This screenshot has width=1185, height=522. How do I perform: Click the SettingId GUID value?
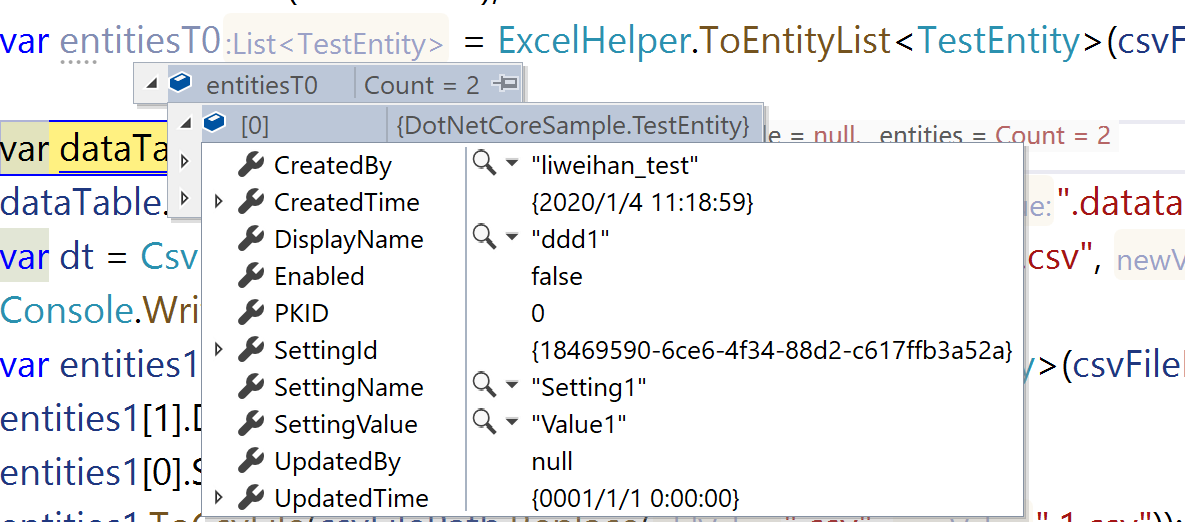tap(771, 351)
